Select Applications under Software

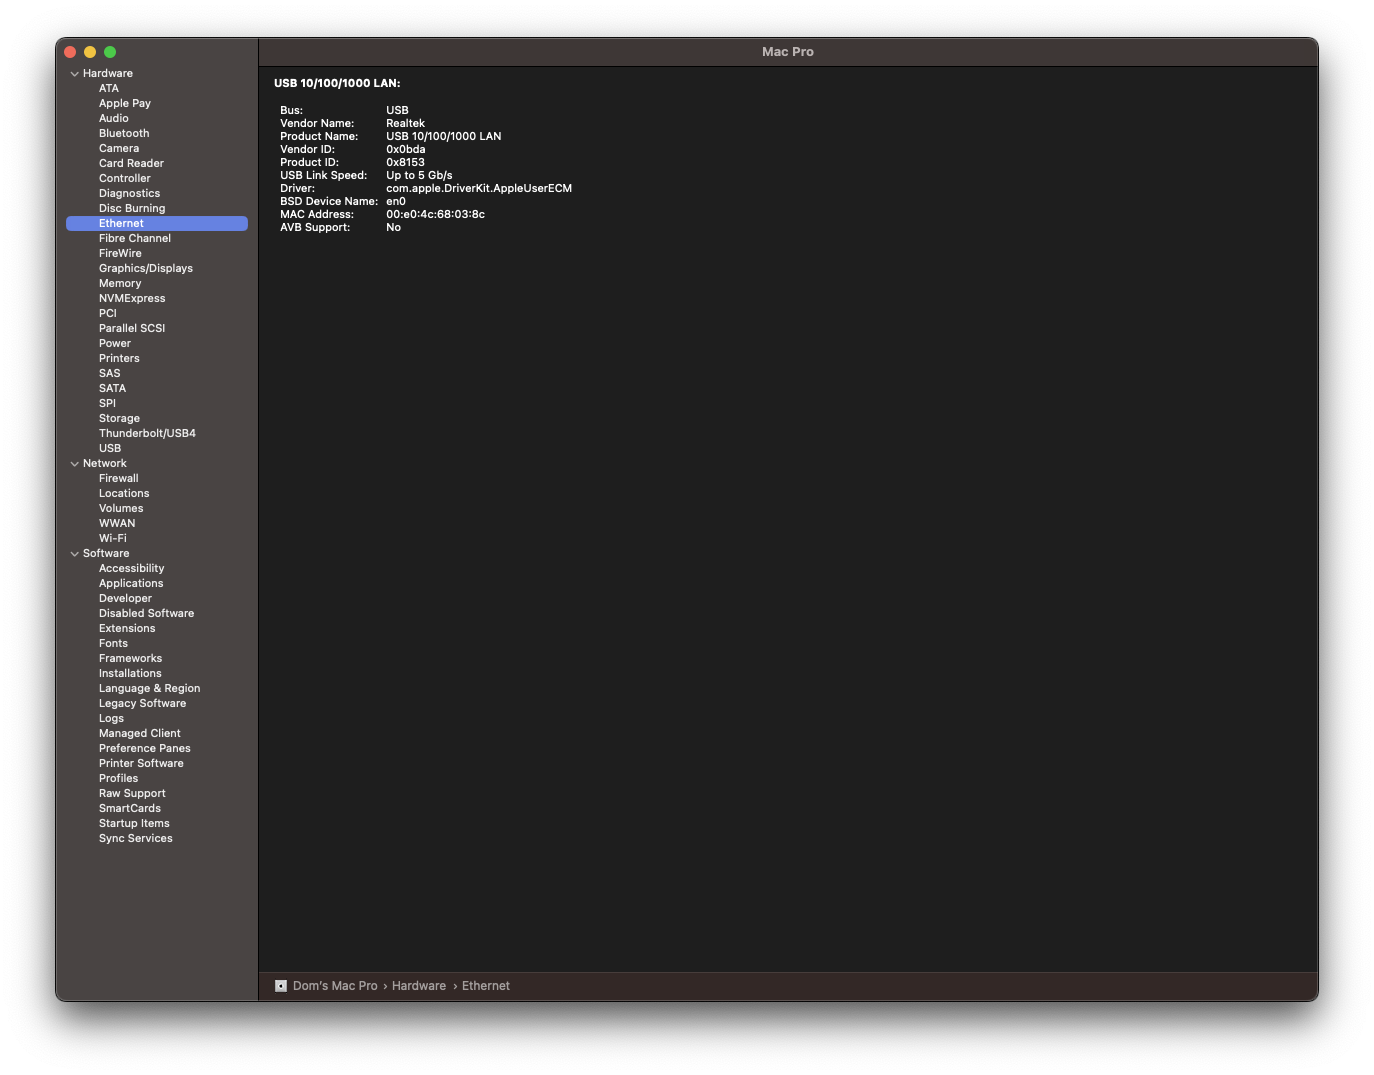coord(131,584)
